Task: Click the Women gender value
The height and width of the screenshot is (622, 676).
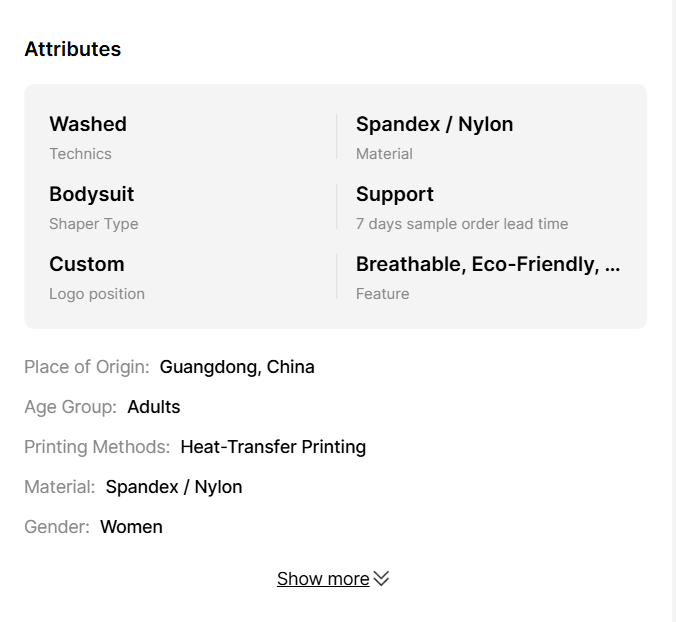Action: (131, 527)
